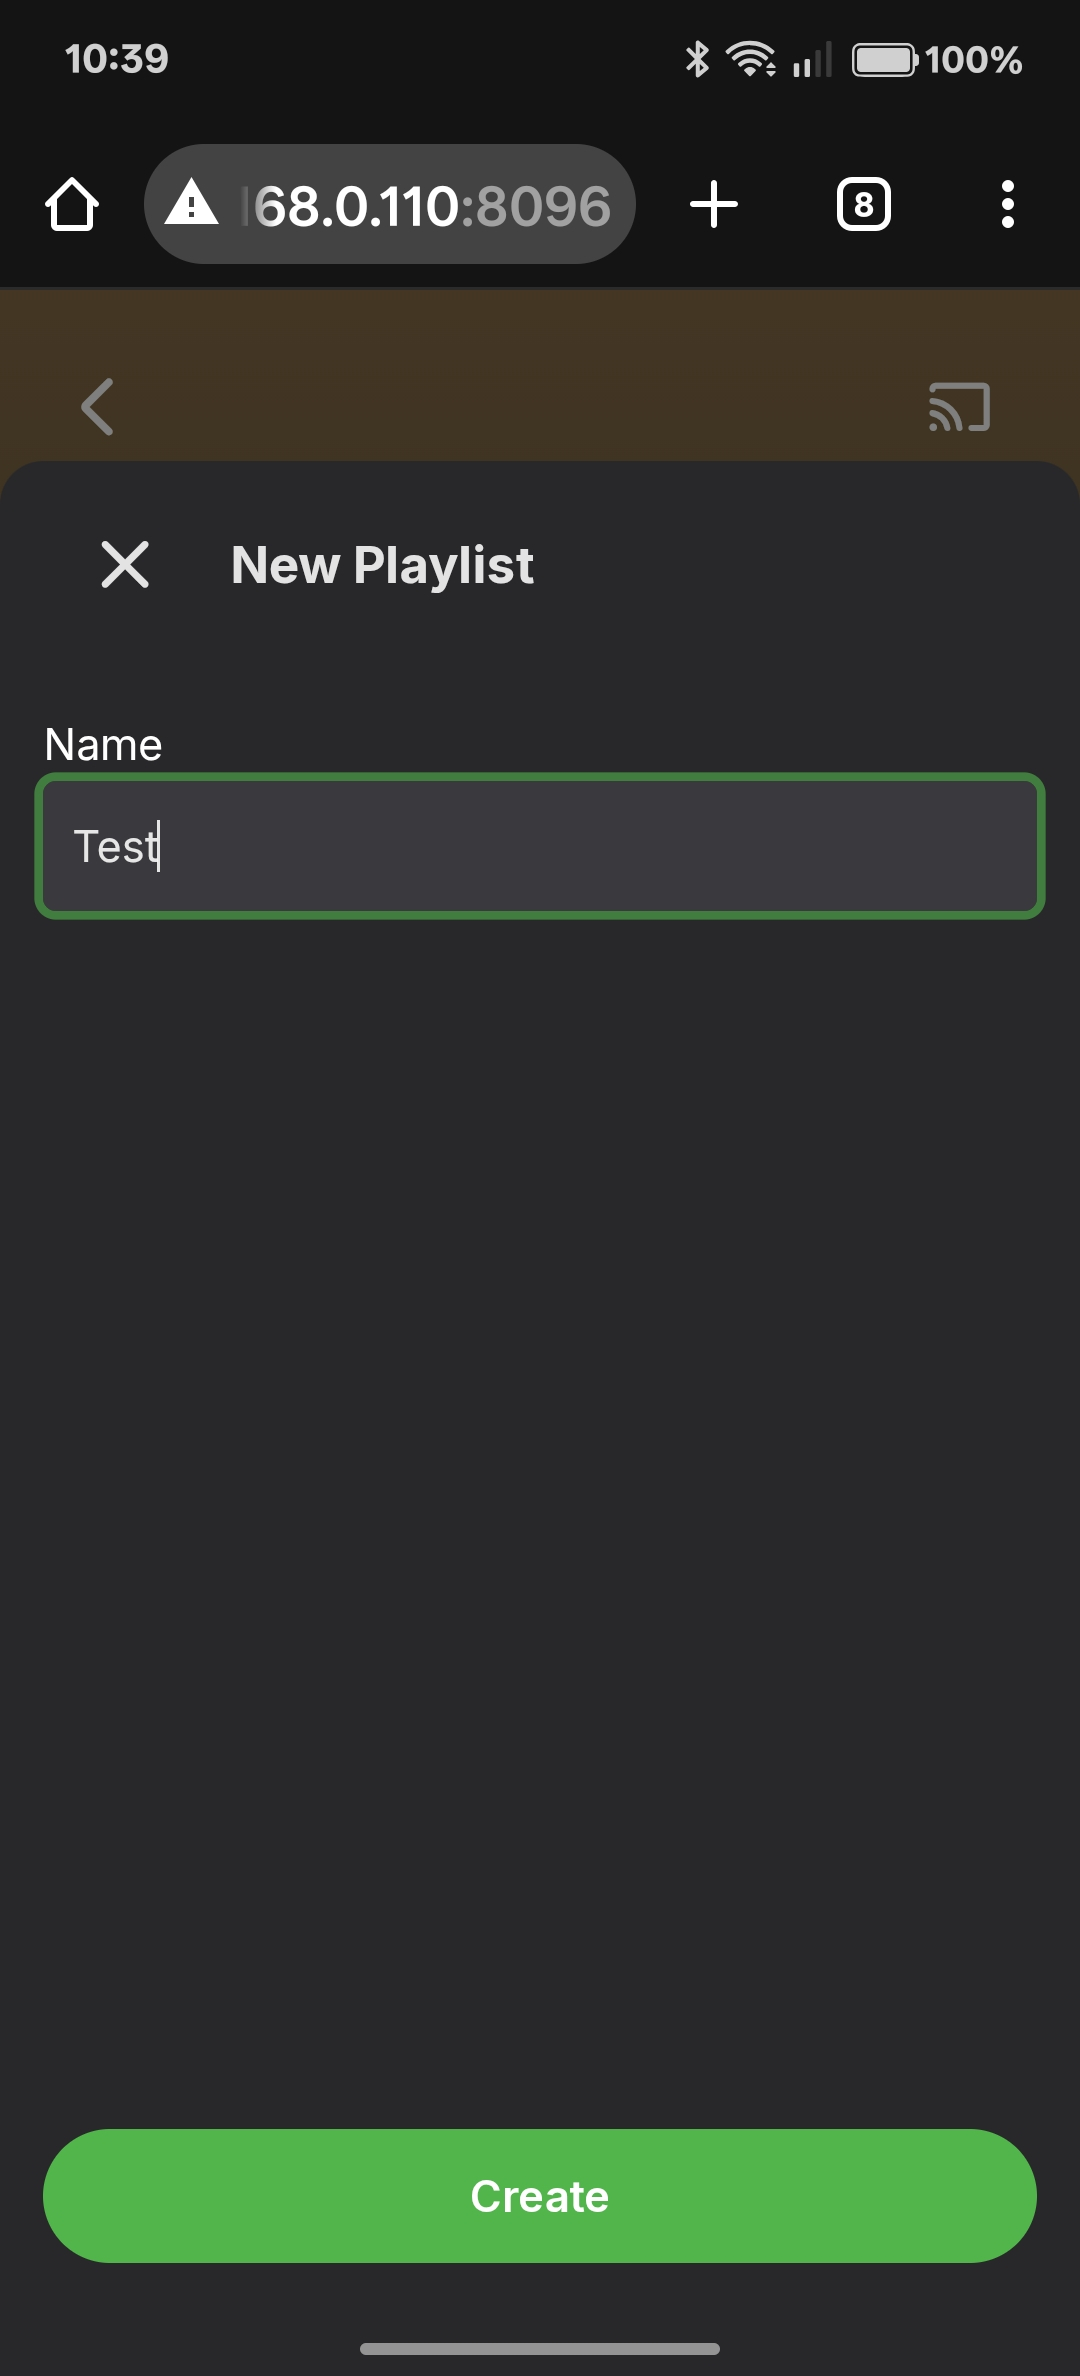Tap the 100% battery percentage text
Image resolution: width=1080 pixels, height=2376 pixels.
tap(973, 60)
